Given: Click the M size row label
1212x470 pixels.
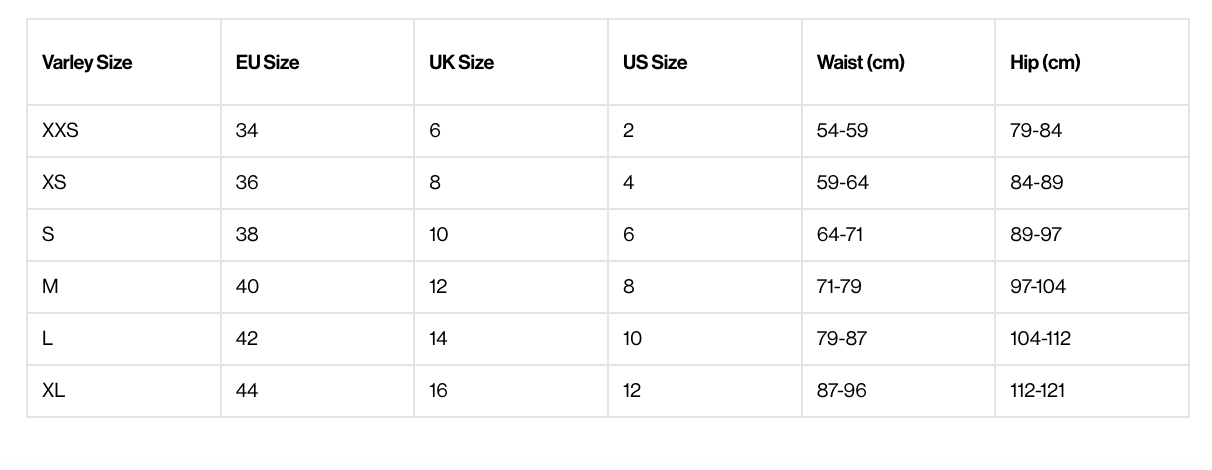Looking at the screenshot, I should click(50, 287).
